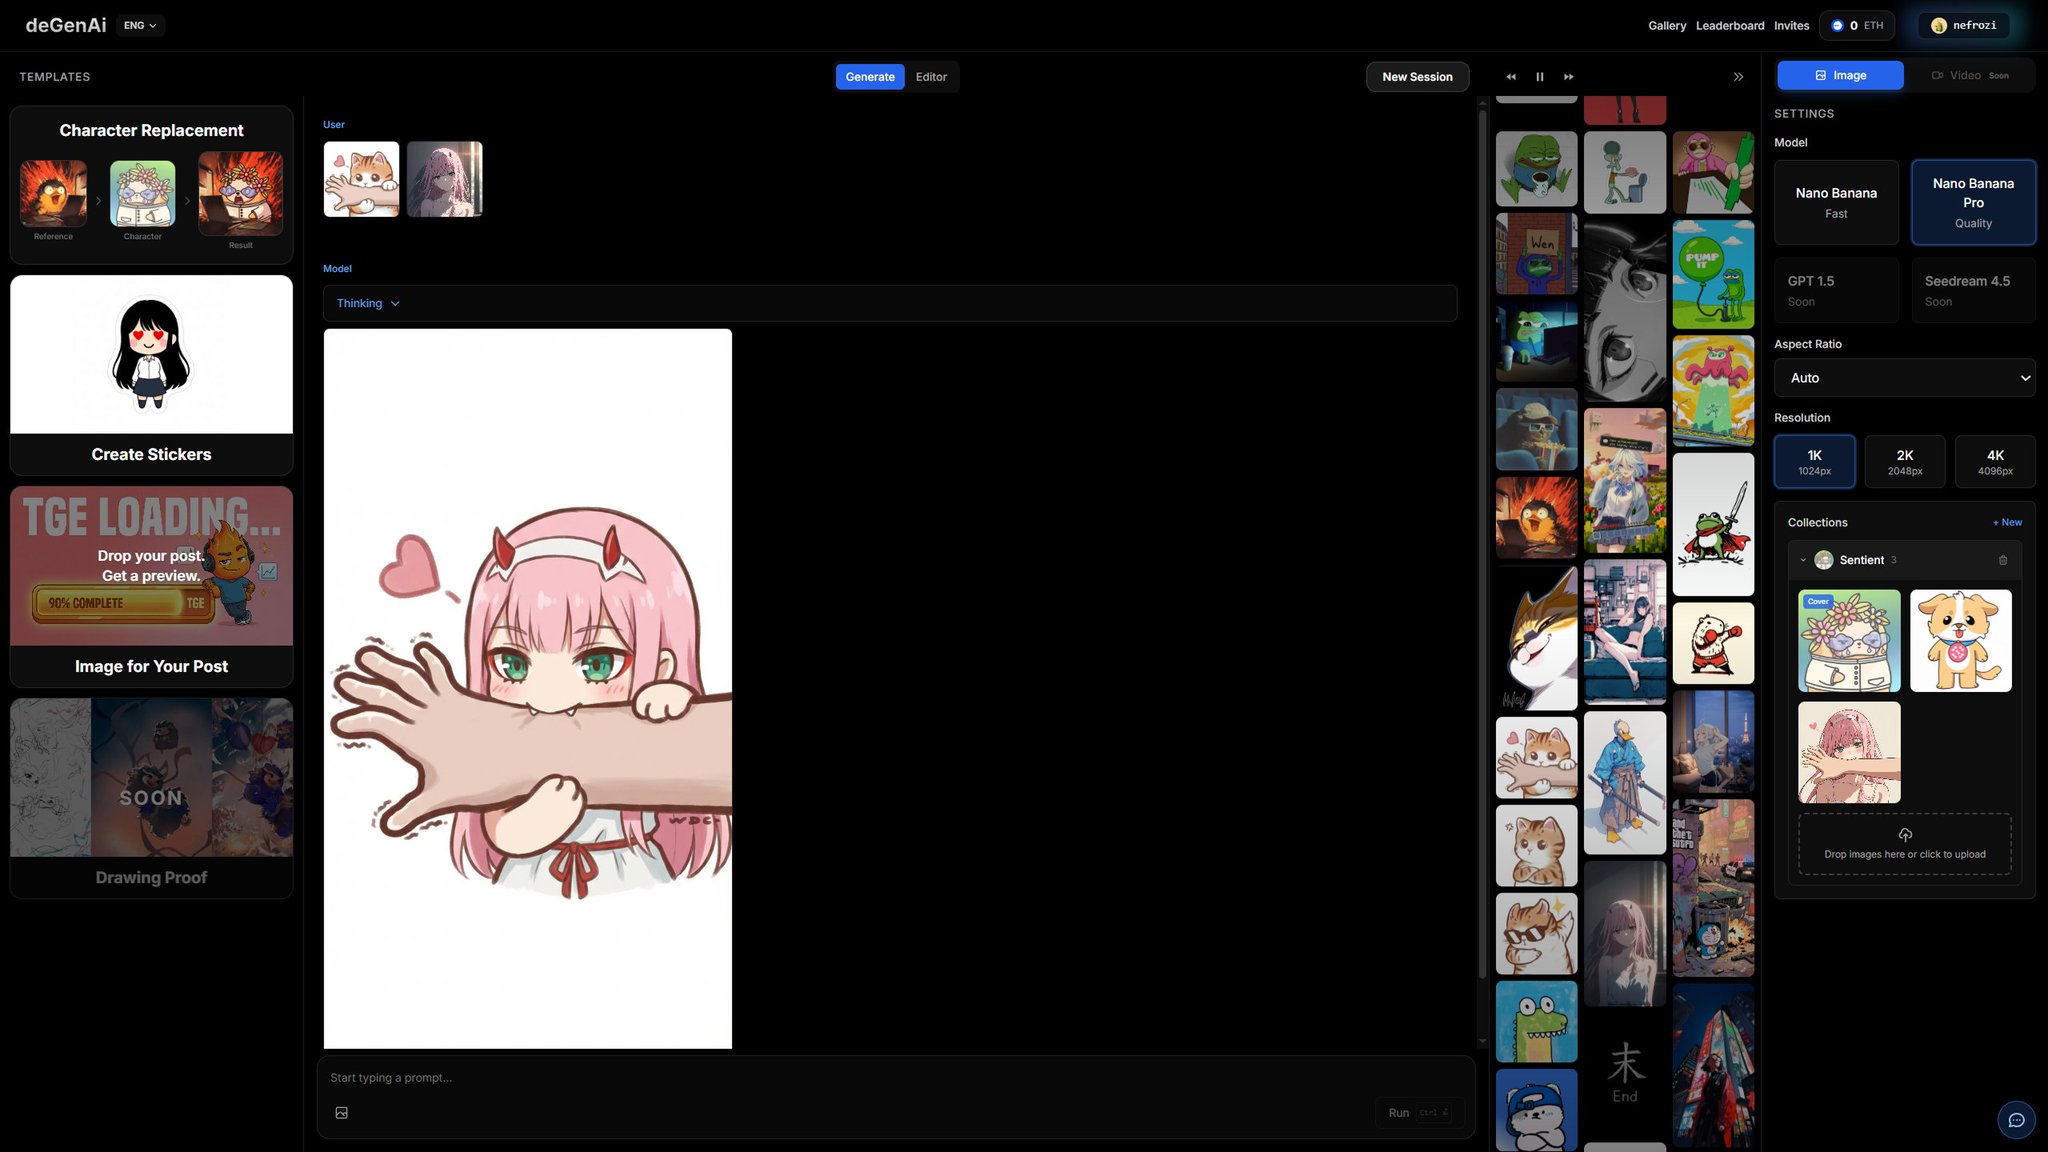Click the New Session button
2048x1152 pixels.
coord(1417,77)
